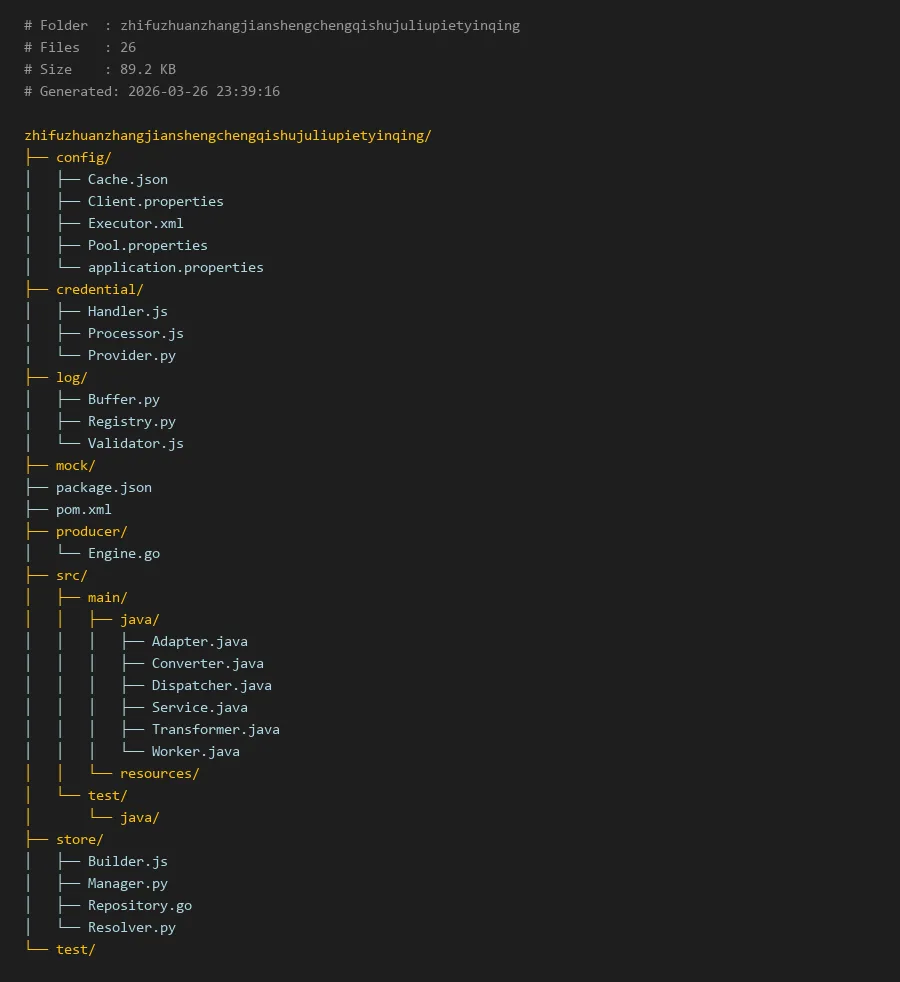Select Resolver.py in store folder
Screen dimensions: 900x982
coord(131,927)
